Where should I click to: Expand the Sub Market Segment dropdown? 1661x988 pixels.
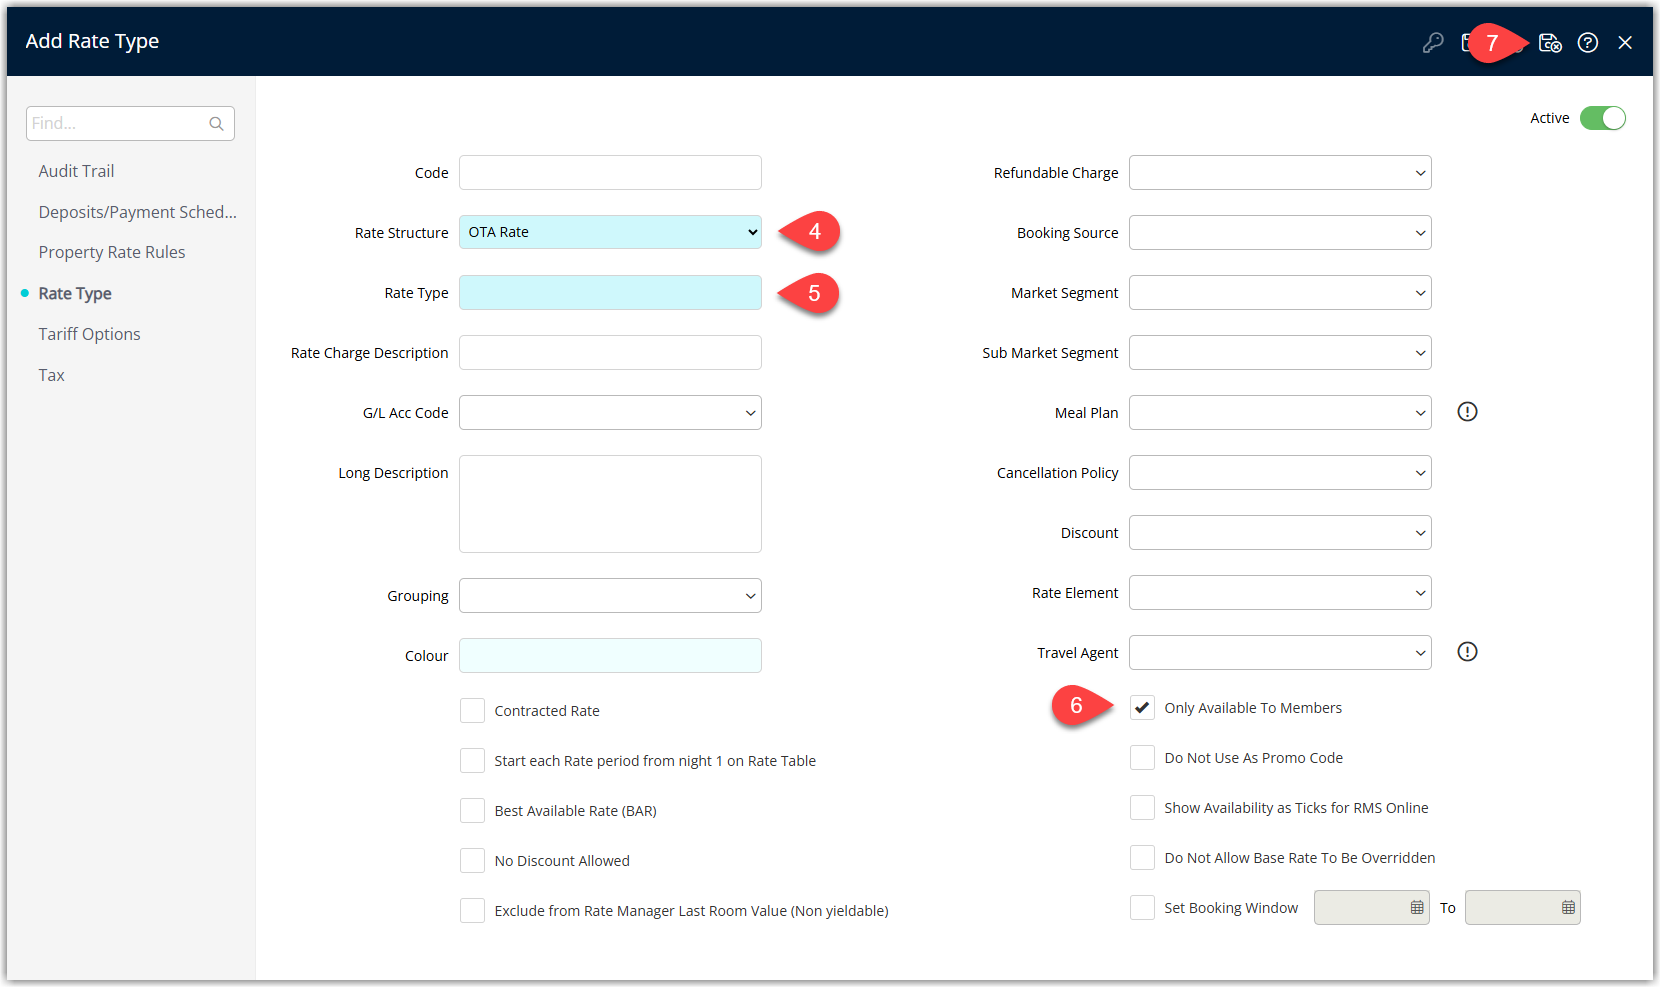1280,353
